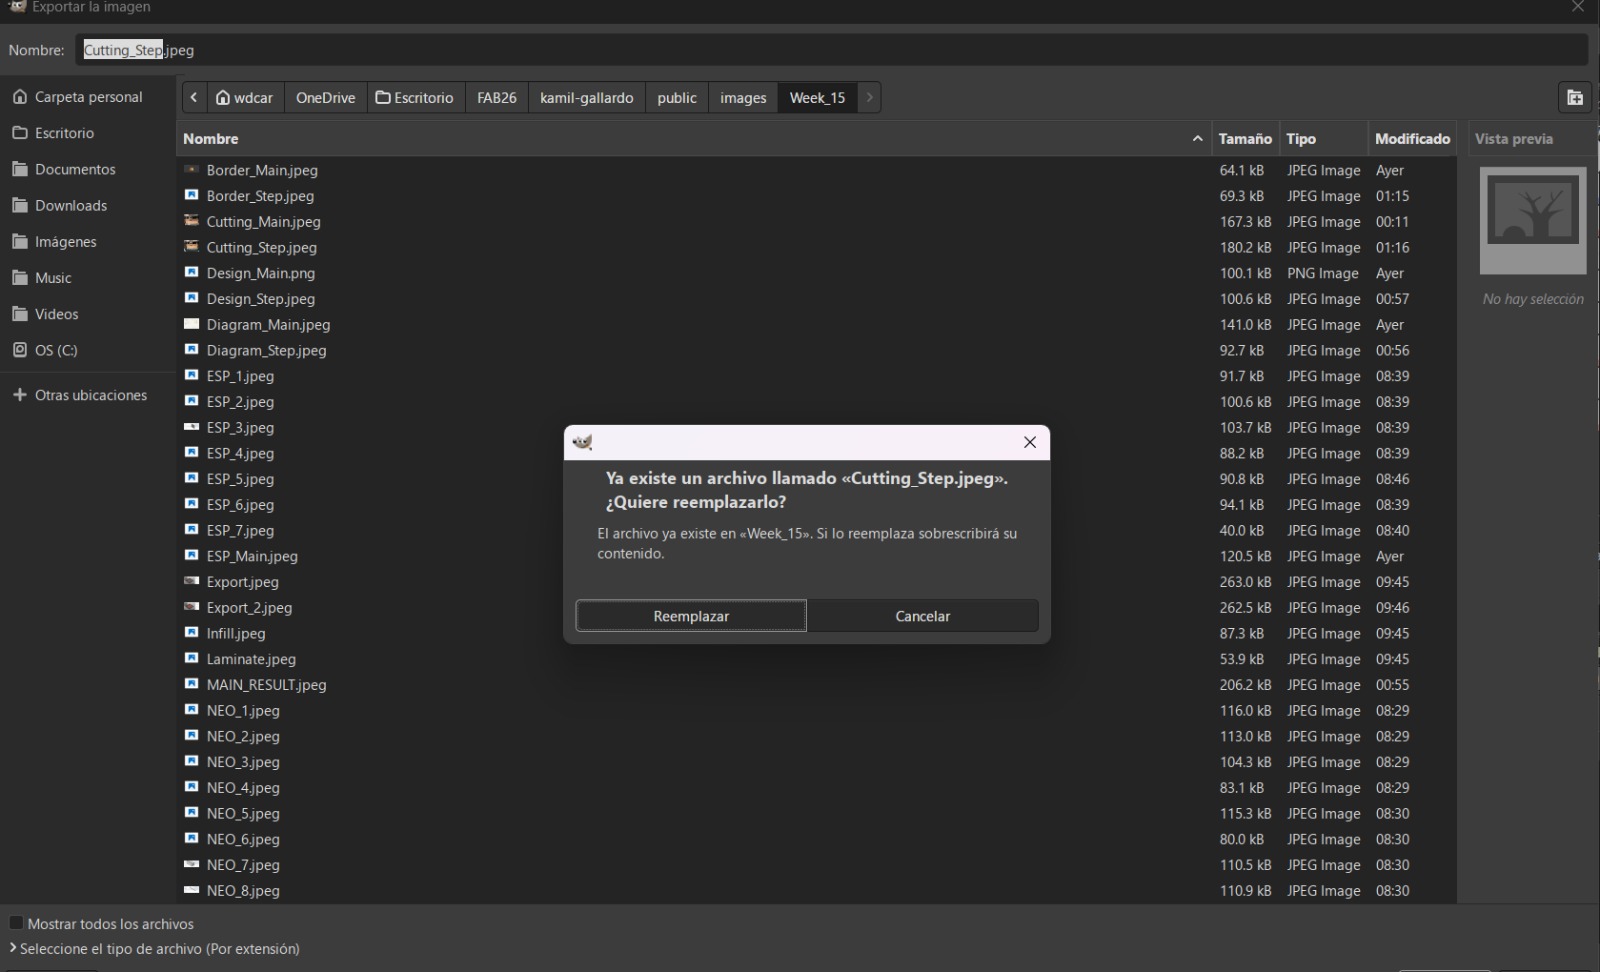Toggle Mostrar todos los archivos checkbox
Screen dimensions: 1600x972
point(16,923)
